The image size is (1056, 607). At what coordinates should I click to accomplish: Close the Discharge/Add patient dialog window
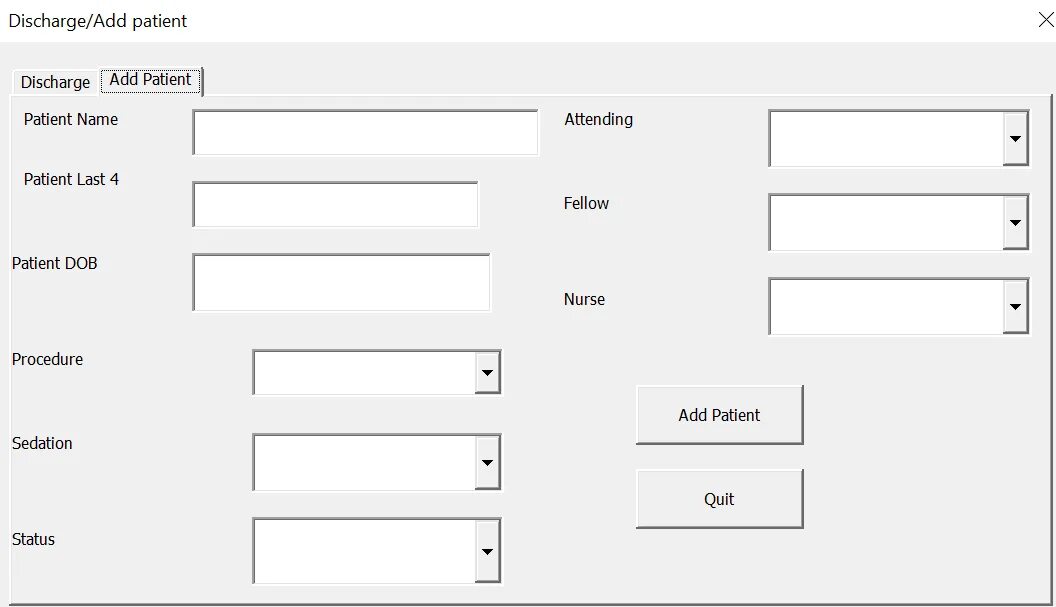[x=1046, y=20]
